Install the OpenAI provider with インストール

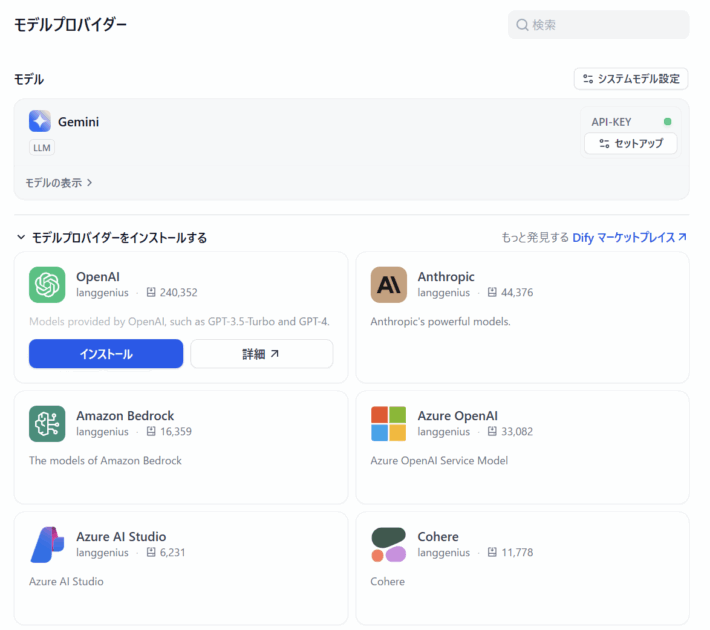tap(106, 354)
